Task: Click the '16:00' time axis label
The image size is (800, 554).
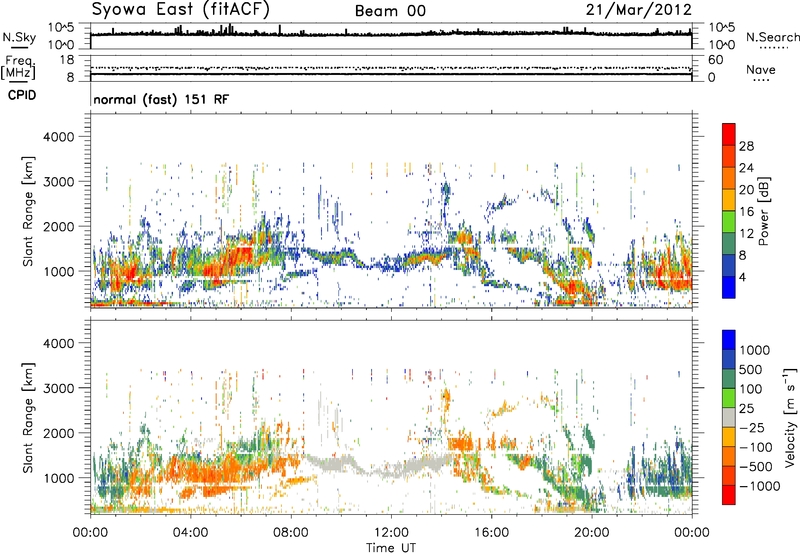Action: click(491, 532)
